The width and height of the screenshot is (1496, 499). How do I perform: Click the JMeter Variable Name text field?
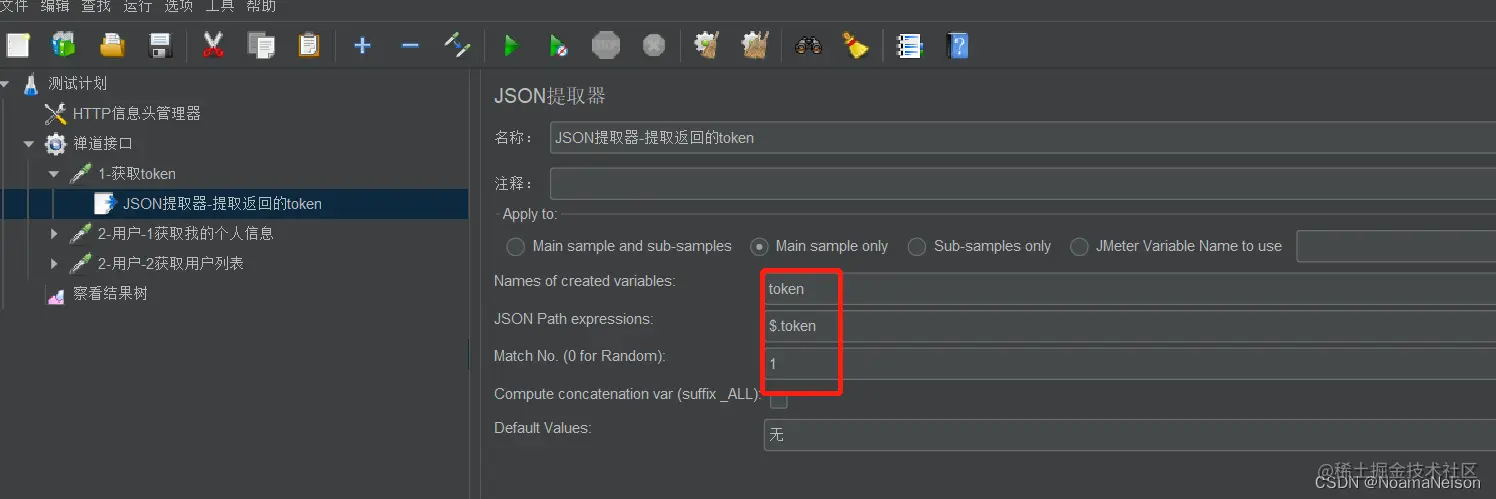(1396, 246)
